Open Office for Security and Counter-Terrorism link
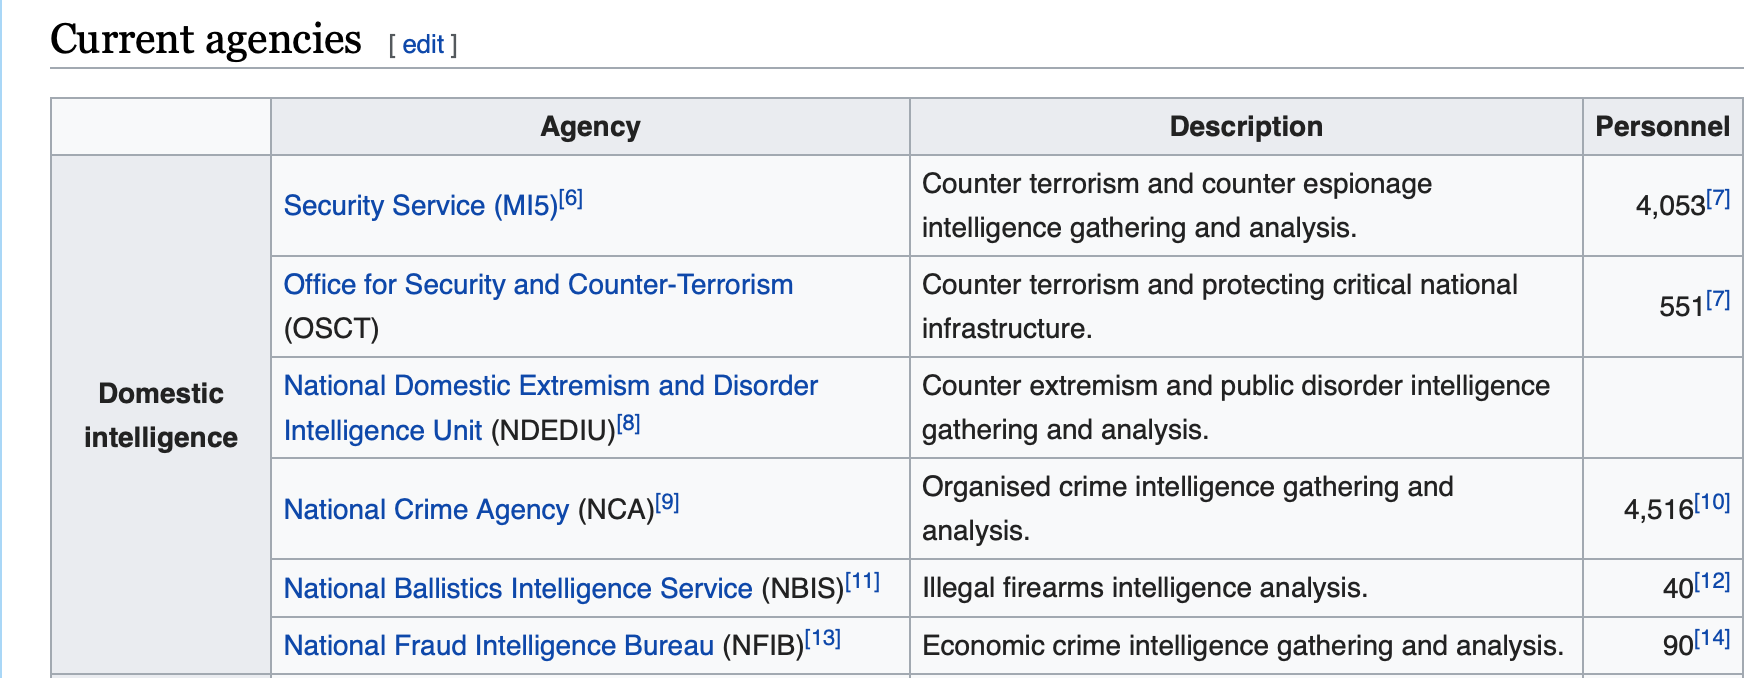 pyautogui.click(x=538, y=285)
